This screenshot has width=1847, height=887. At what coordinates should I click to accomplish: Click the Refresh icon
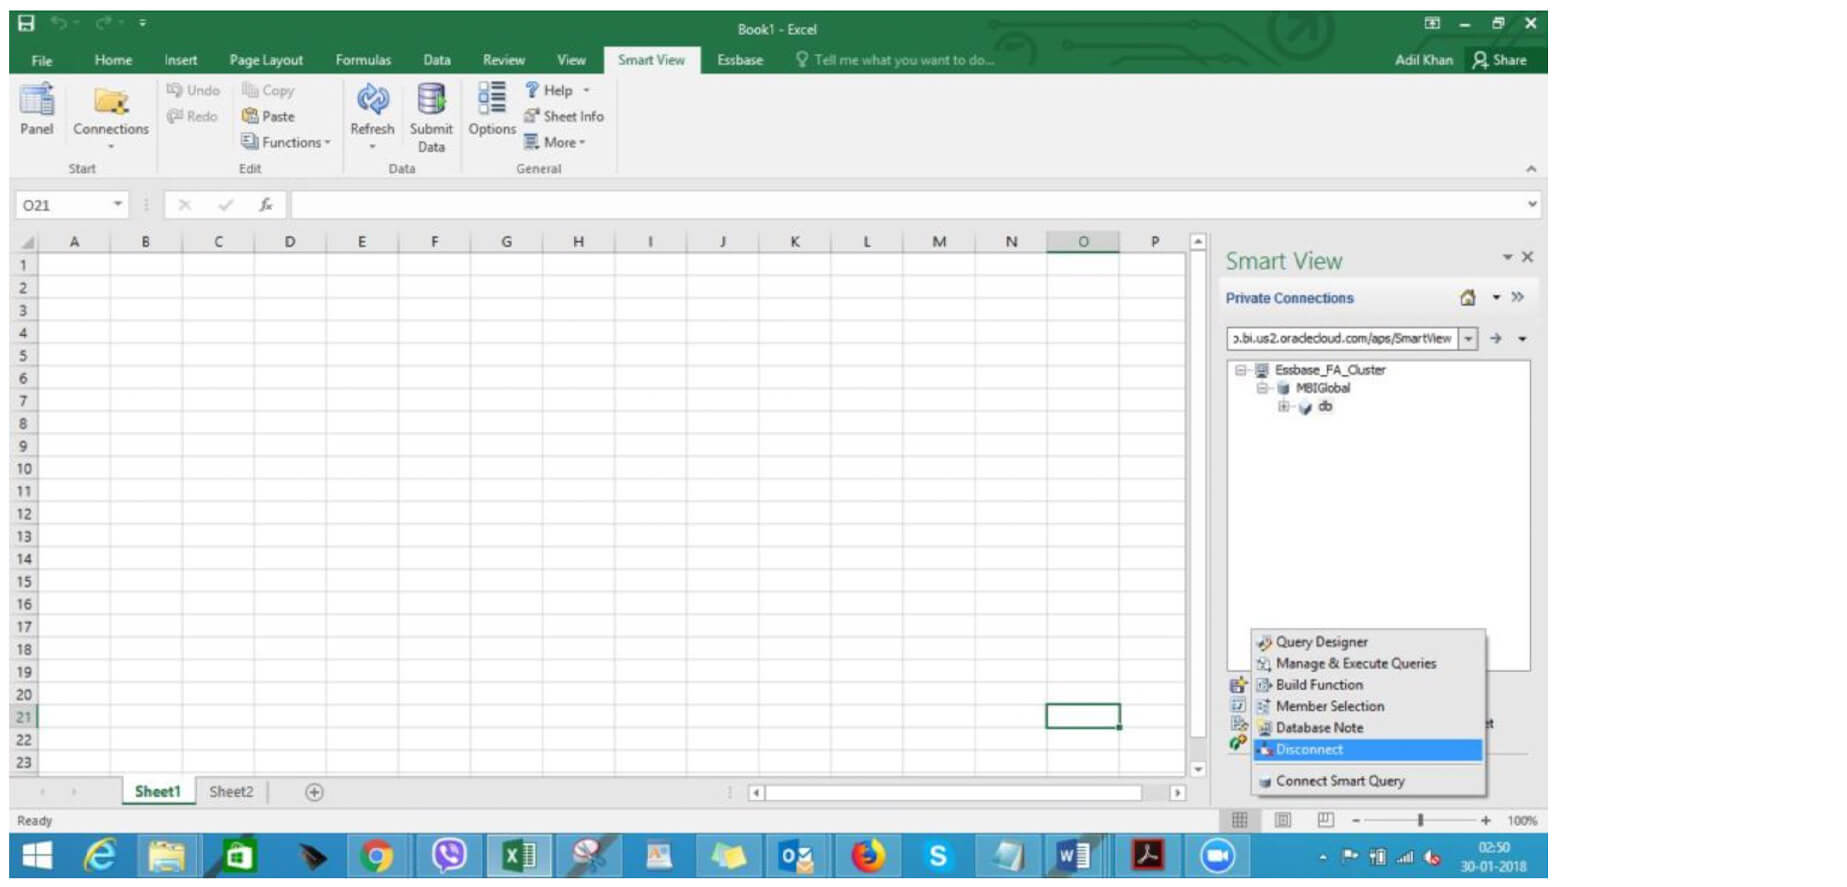(x=372, y=100)
